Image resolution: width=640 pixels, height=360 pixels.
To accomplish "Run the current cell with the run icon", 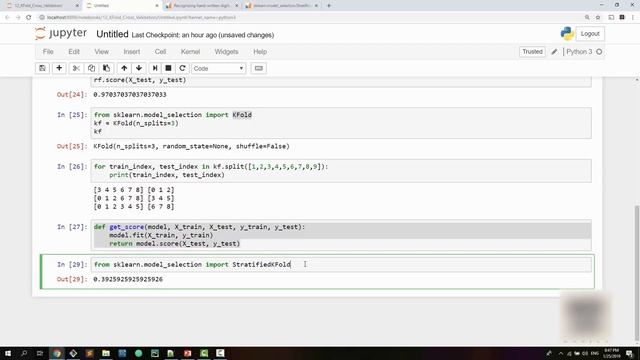I will click(155, 68).
